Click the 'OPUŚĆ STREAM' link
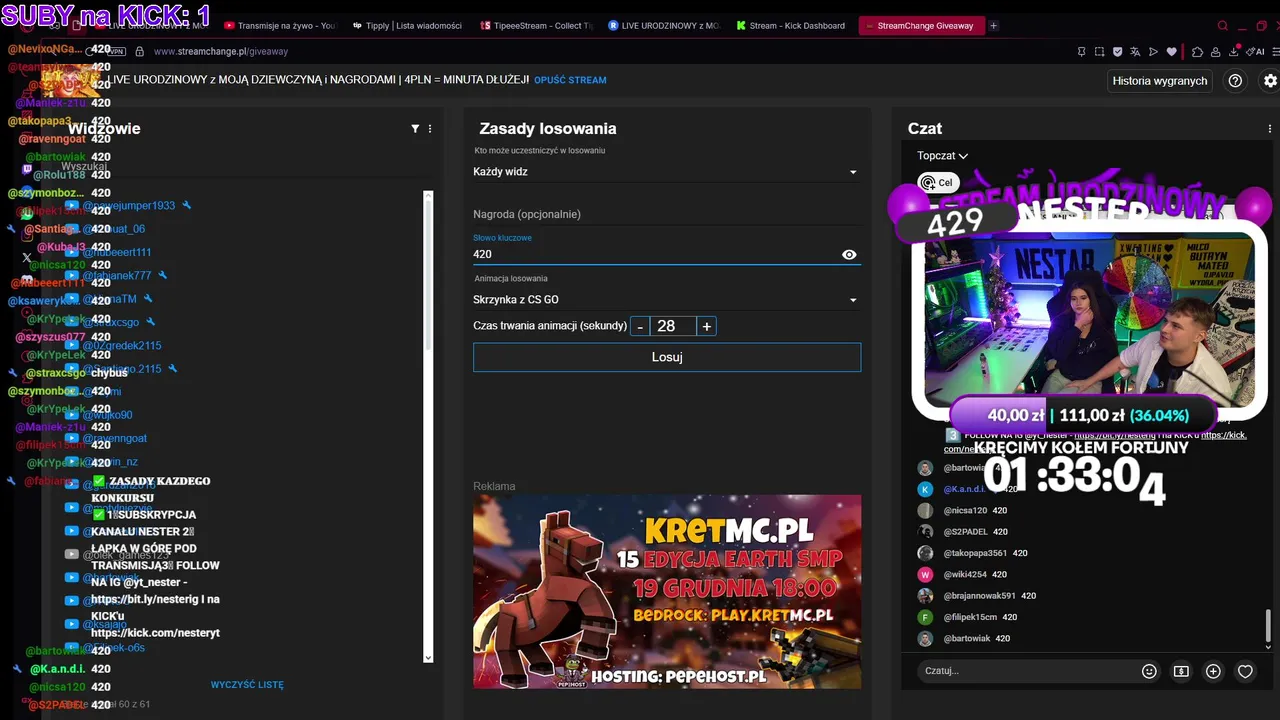This screenshot has height=720, width=1280. point(570,80)
